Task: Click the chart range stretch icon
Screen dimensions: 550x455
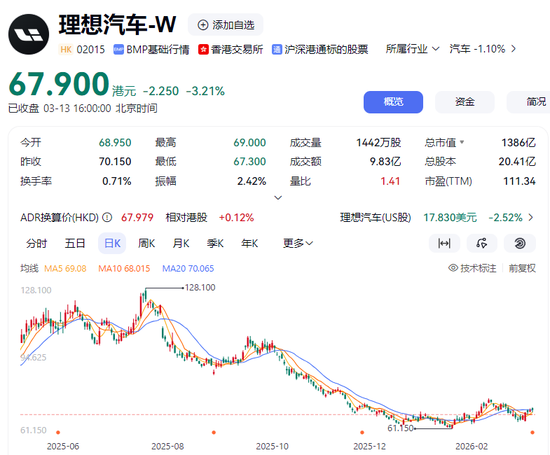Action: 444,243
